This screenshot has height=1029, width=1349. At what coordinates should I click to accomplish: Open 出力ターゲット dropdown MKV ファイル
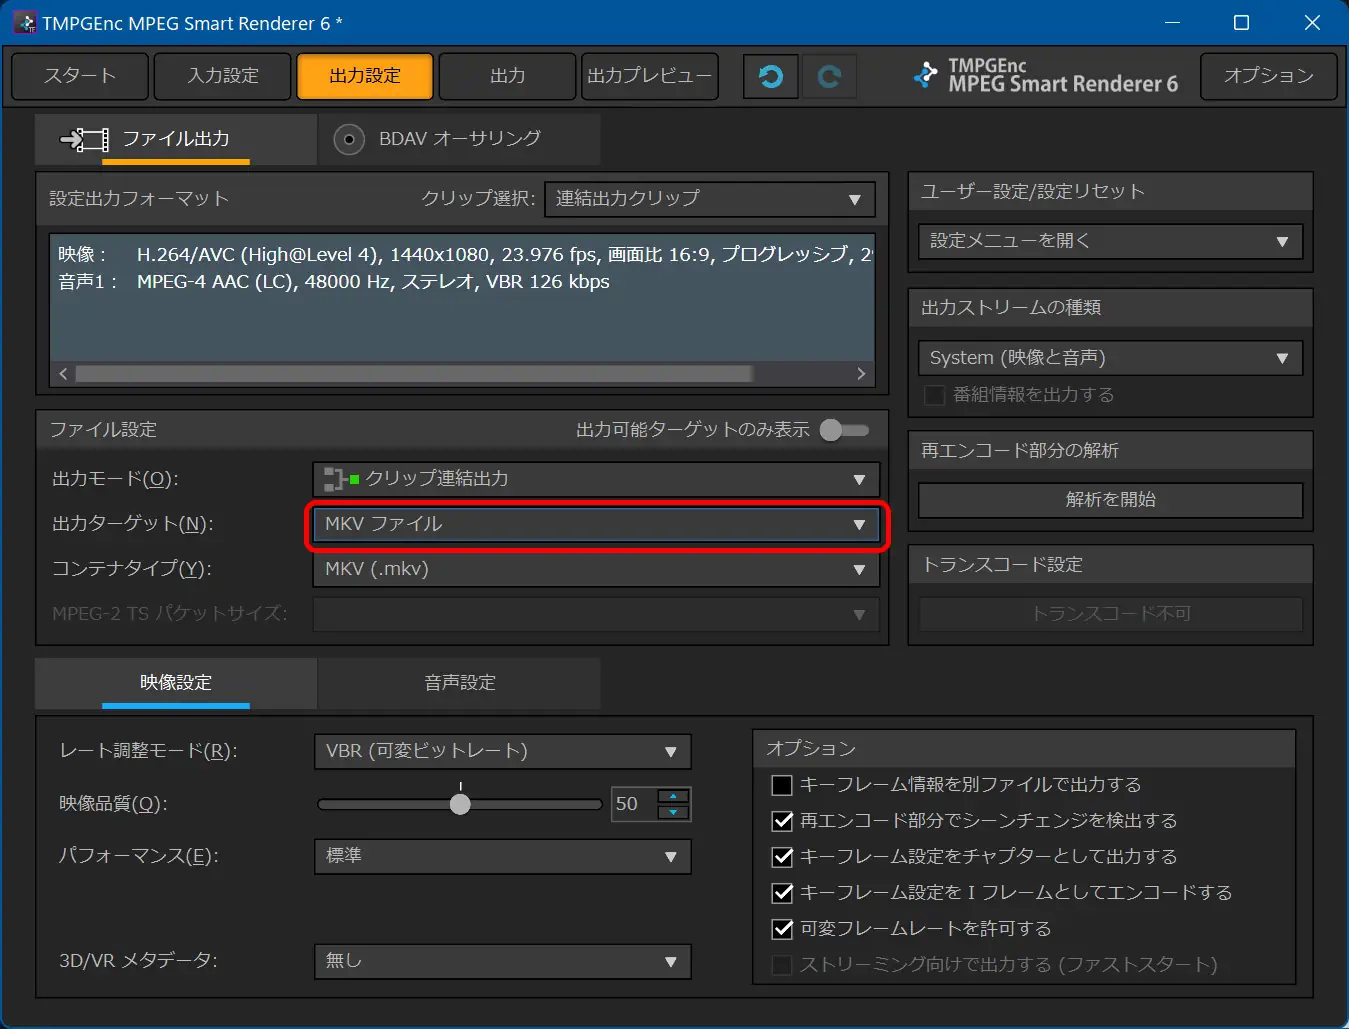pos(596,524)
